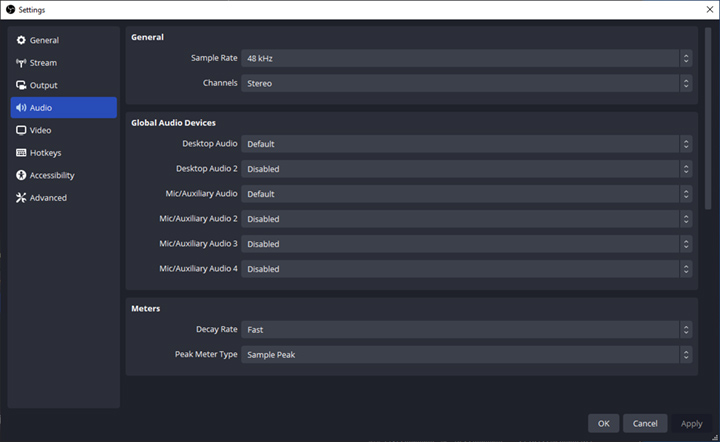
Task: Click the Peak Meter Type spinner arrows
Action: (x=686, y=355)
